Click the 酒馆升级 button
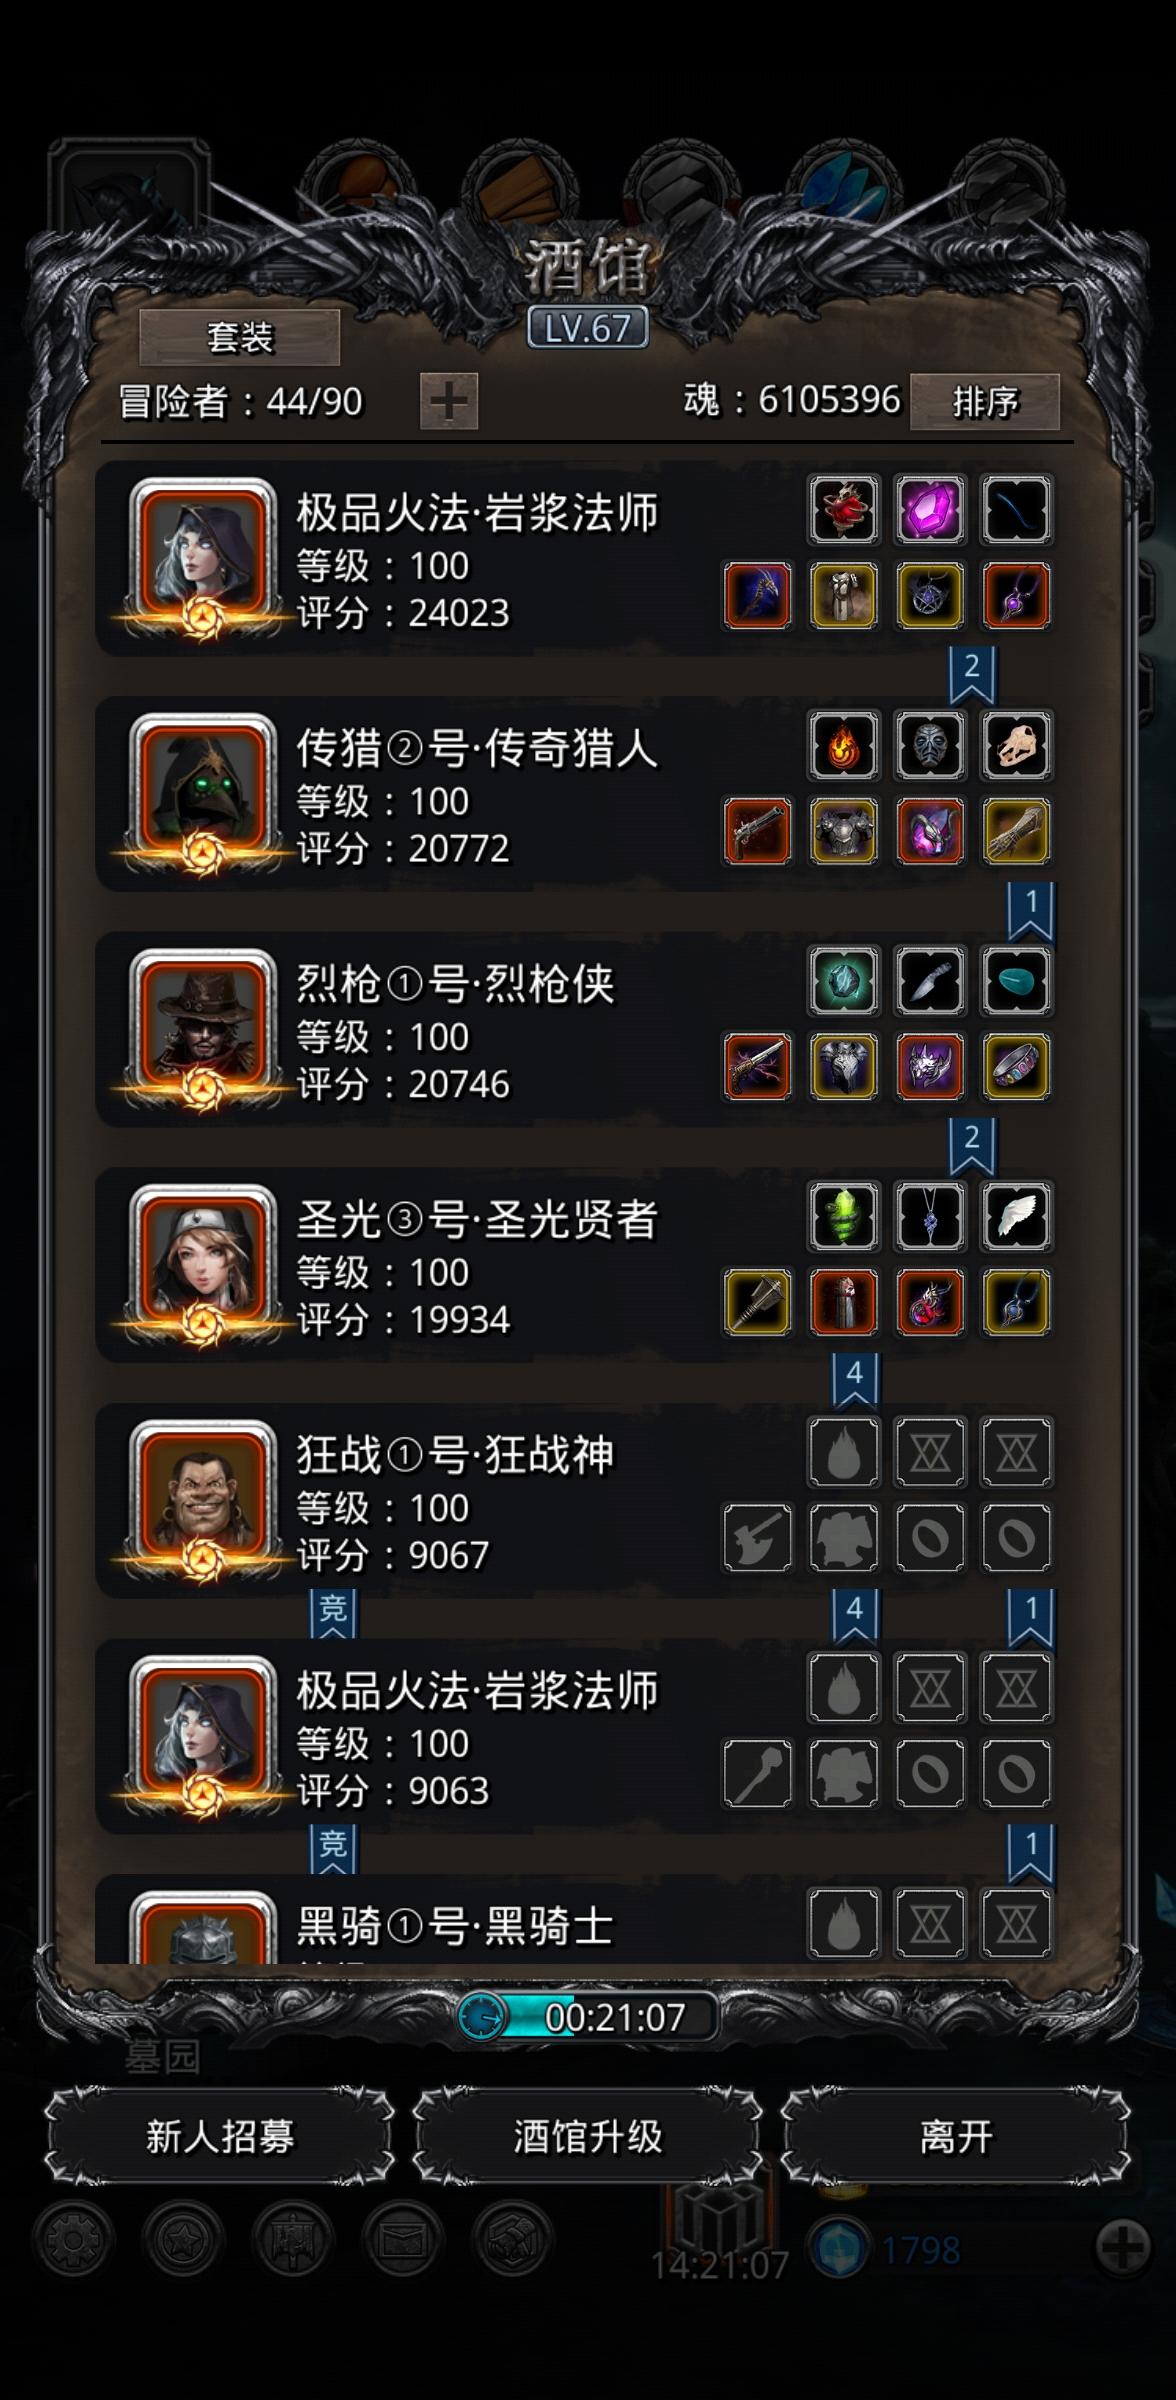 (x=588, y=2137)
